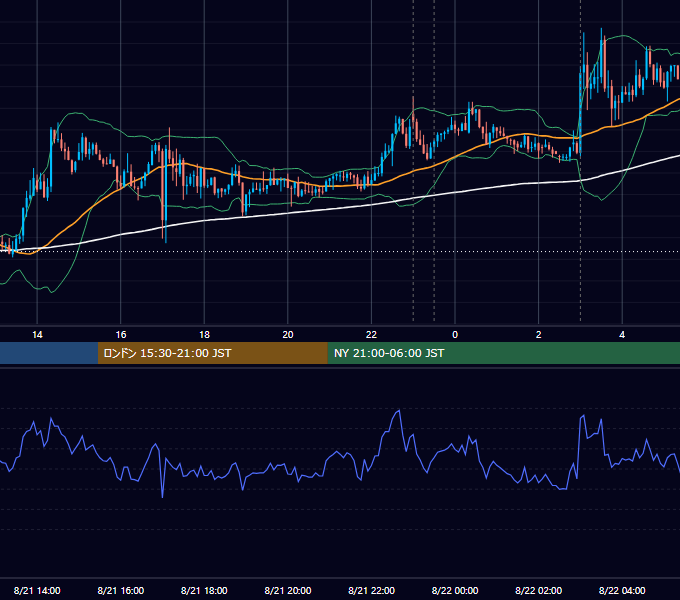Click the hour label 14 on price axis
The image size is (680, 600).
(37, 335)
